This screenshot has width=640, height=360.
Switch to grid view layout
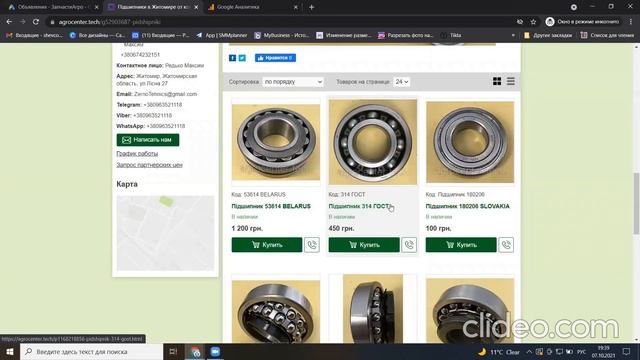497,81
